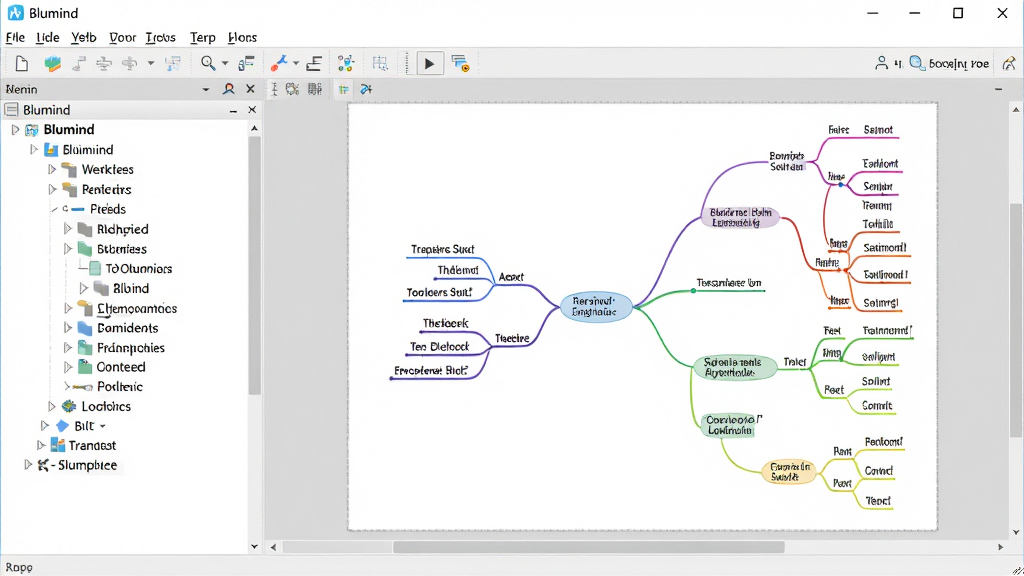Select the Ten Dielocct mind map branch

(440, 347)
